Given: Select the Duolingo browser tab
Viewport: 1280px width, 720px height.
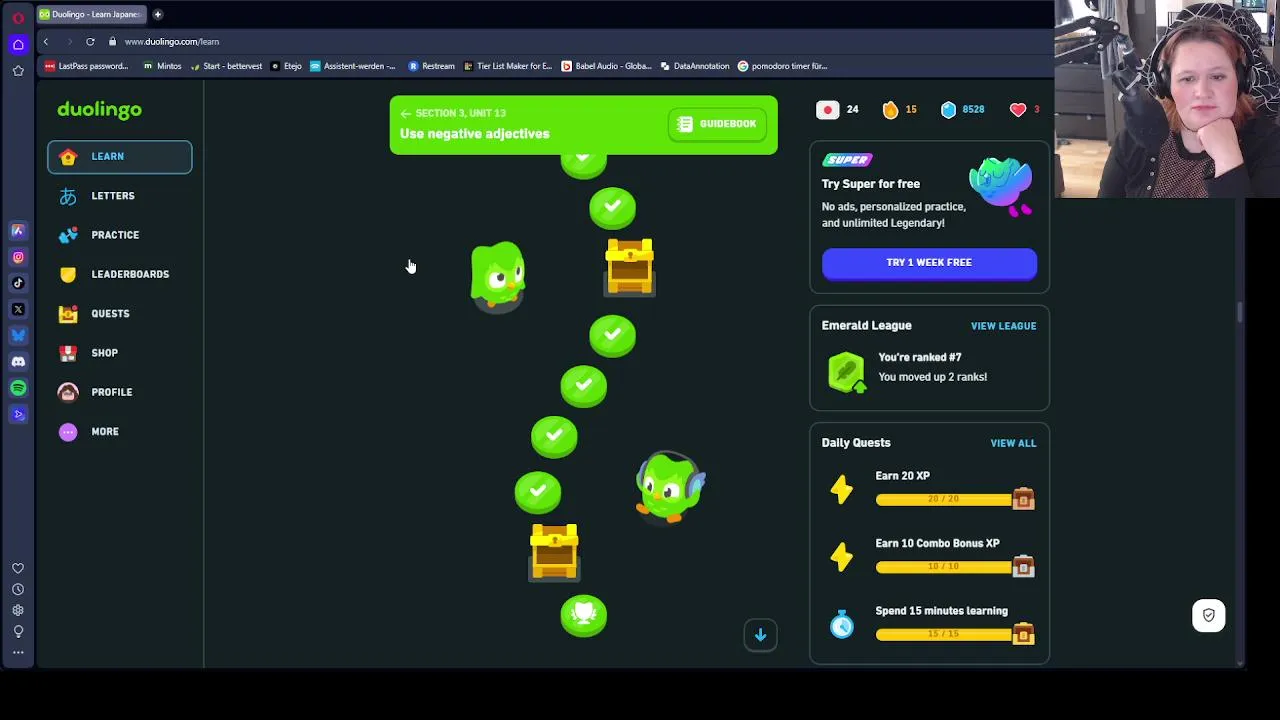Looking at the screenshot, I should pyautogui.click(x=90, y=14).
